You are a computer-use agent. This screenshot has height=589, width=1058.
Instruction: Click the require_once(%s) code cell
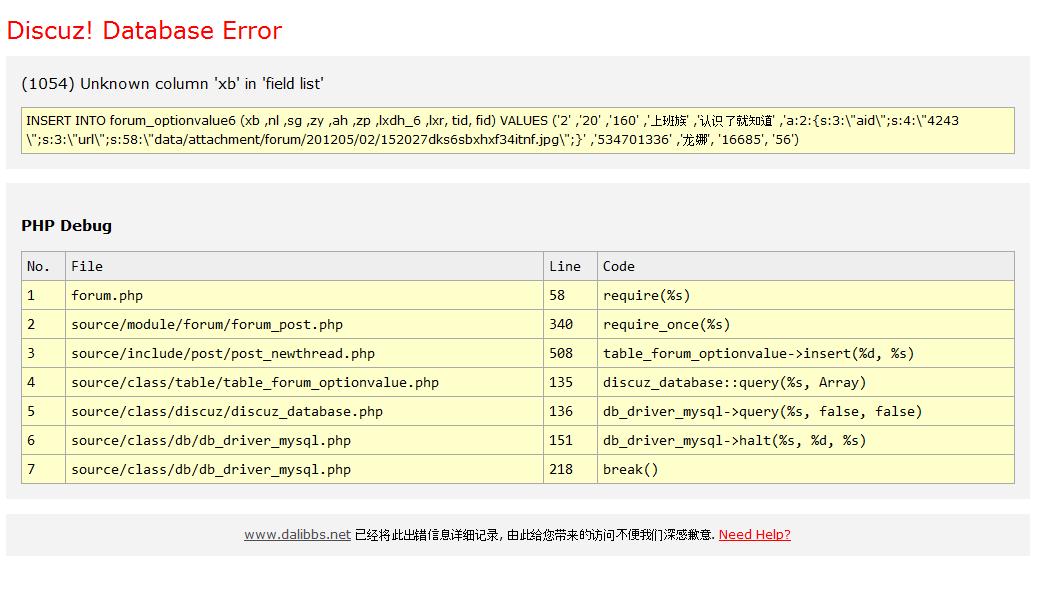tap(806, 325)
